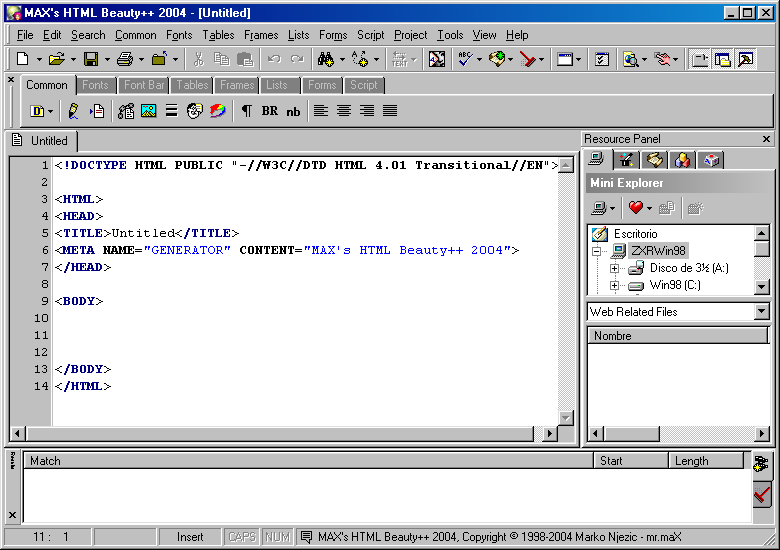Toggle the first panel view button in toolbar
The width and height of the screenshot is (780, 550).
click(x=700, y=59)
